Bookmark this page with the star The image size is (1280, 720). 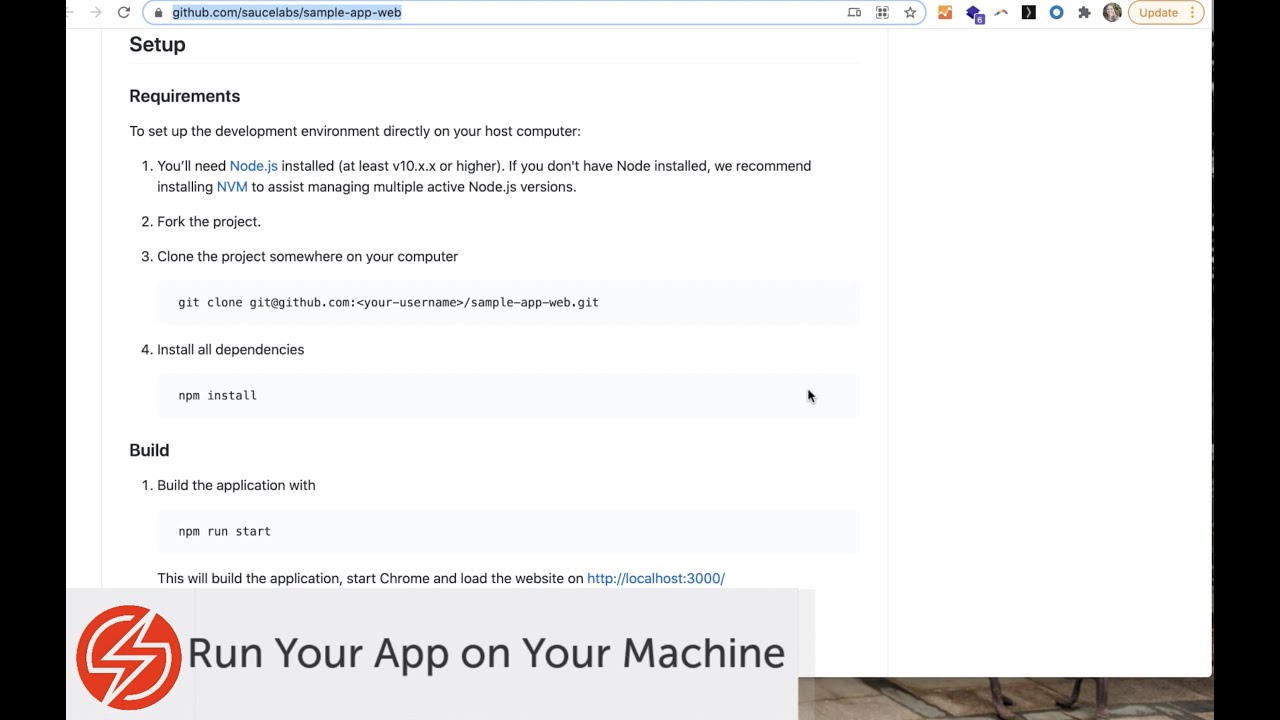click(910, 13)
